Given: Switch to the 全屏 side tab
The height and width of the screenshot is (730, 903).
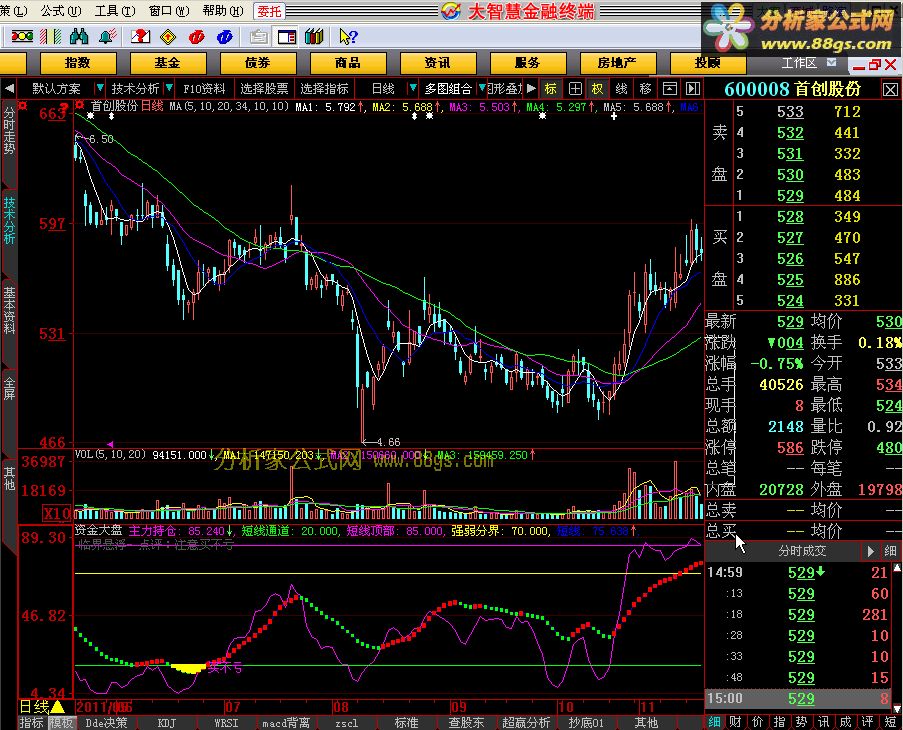Looking at the screenshot, I should click(x=9, y=389).
